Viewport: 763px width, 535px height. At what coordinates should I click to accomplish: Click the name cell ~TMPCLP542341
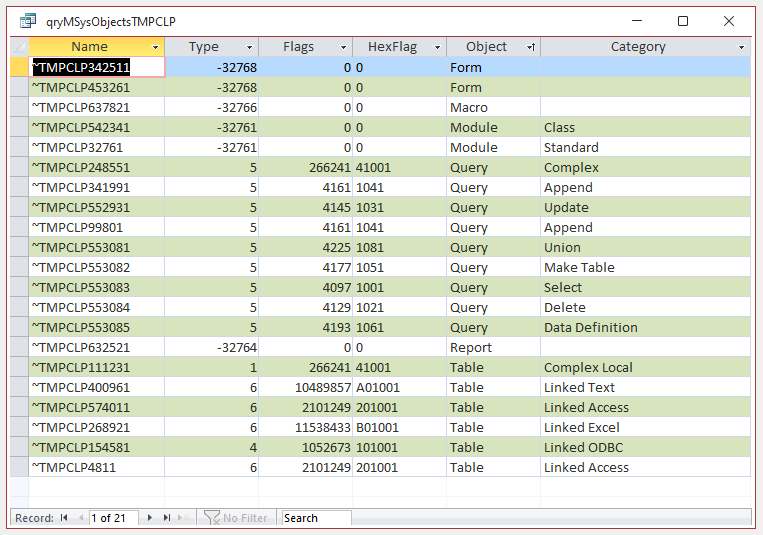pos(97,128)
